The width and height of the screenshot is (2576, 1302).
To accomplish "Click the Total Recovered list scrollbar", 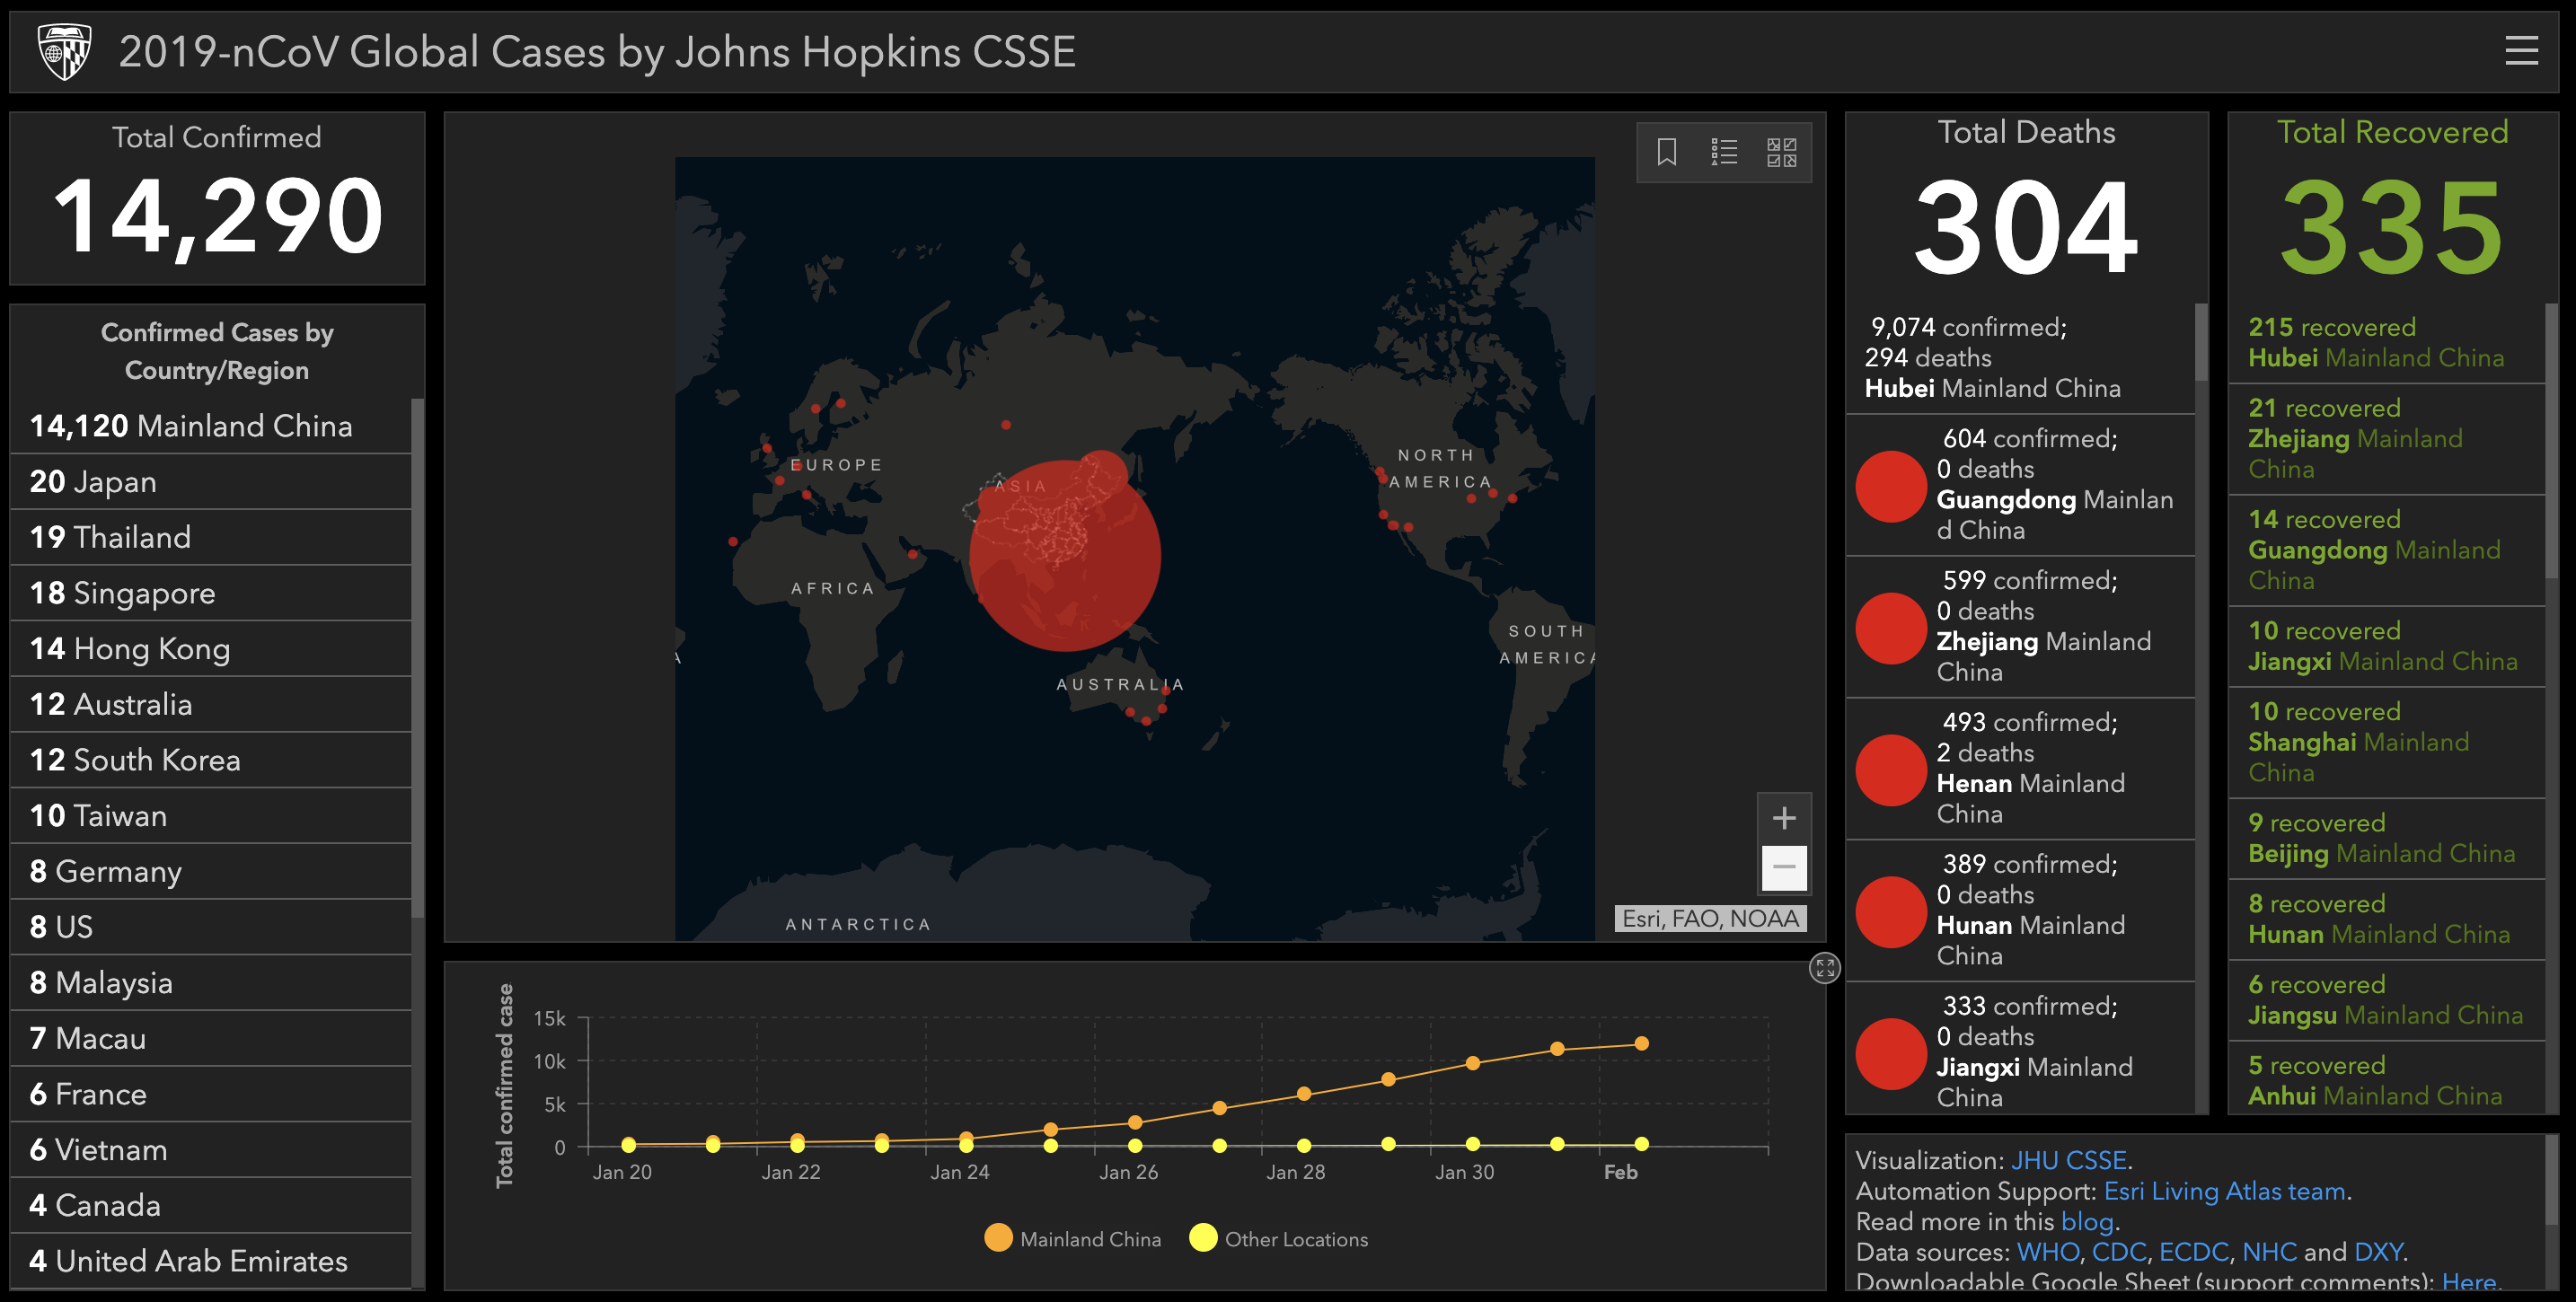I will click(x=2551, y=440).
